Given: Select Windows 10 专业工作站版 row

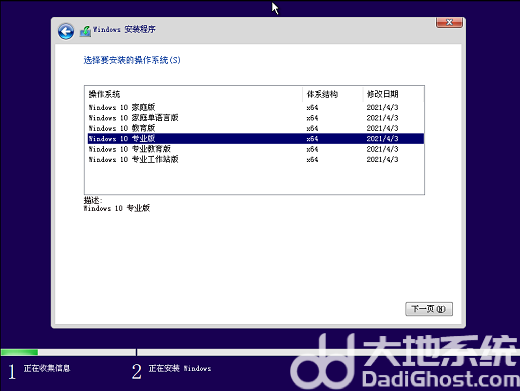Looking at the screenshot, I should coord(256,159).
